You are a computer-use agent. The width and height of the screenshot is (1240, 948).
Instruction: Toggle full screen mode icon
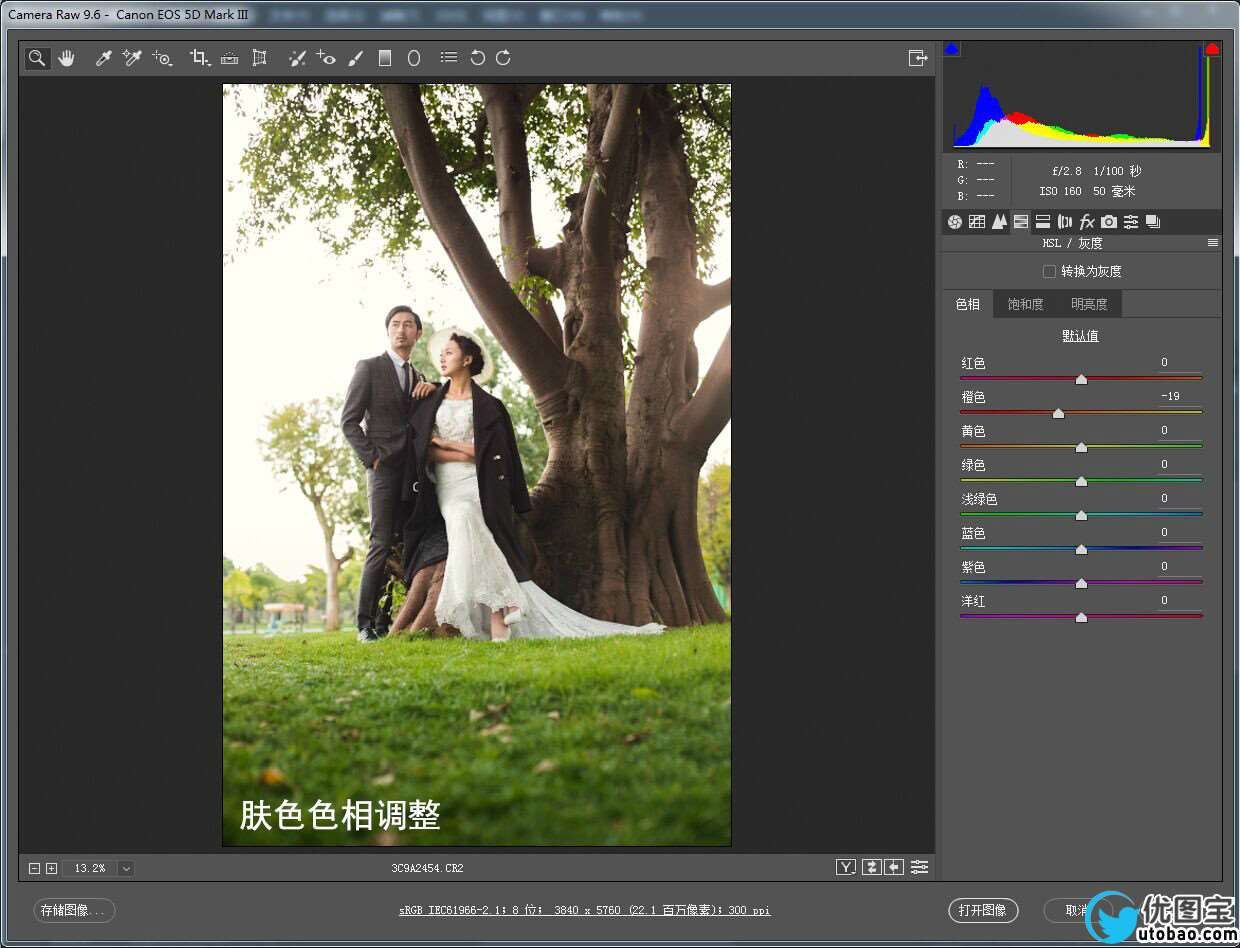[x=918, y=58]
